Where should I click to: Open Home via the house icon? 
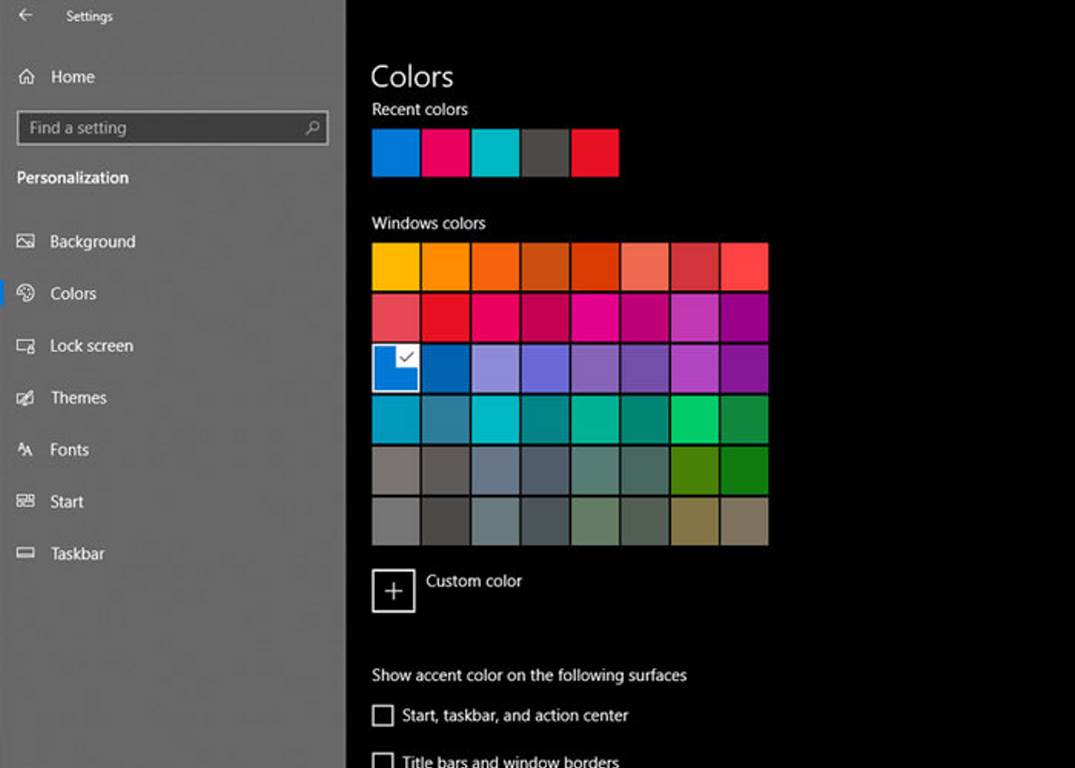[27, 77]
